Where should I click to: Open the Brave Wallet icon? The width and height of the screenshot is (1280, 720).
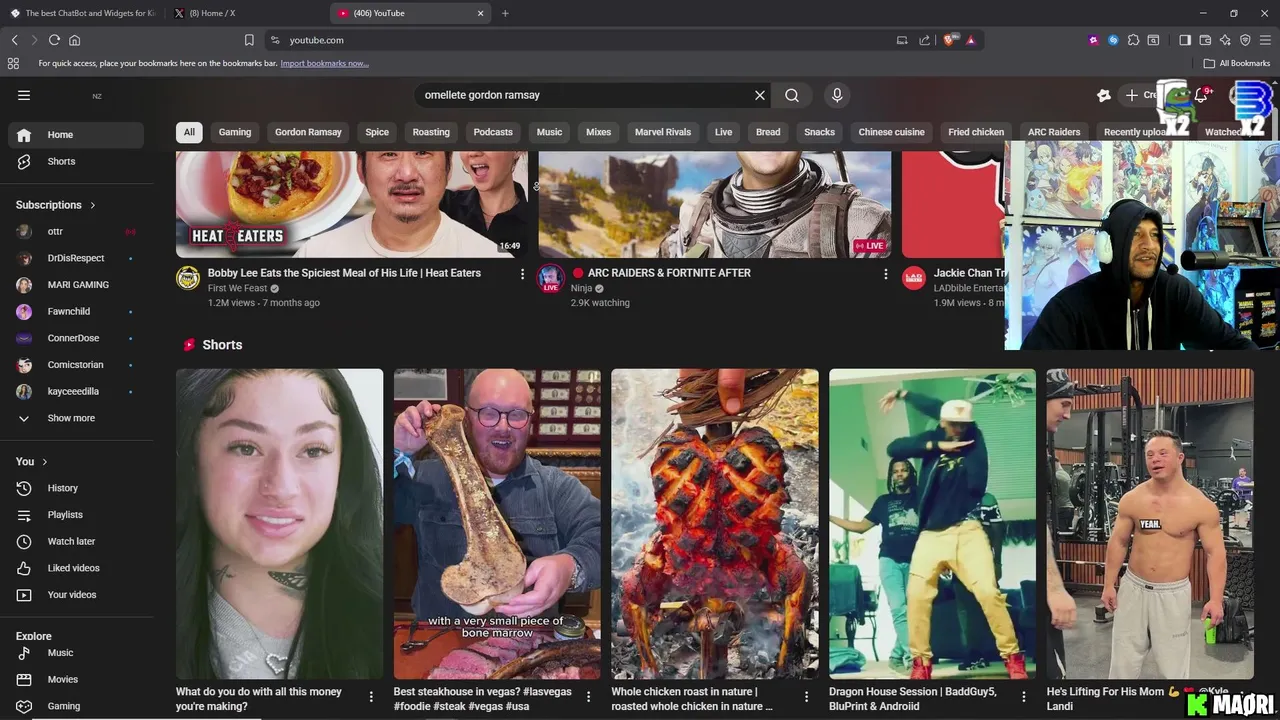1205,40
